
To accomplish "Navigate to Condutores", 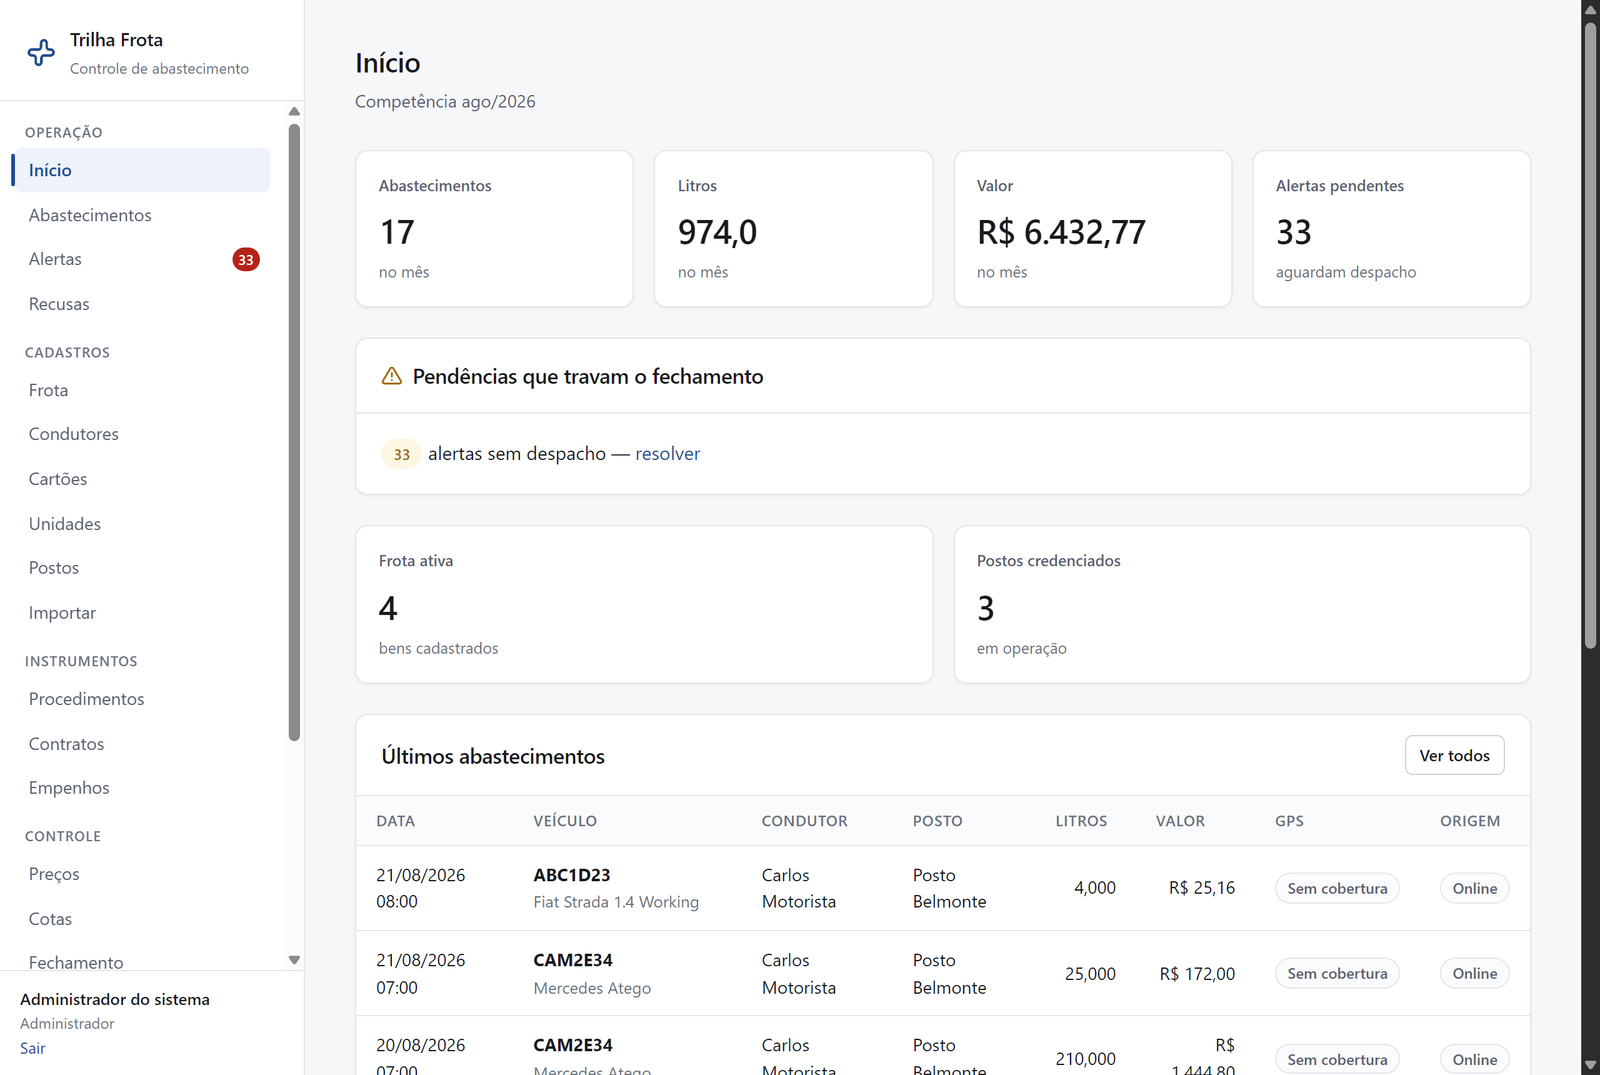I will [x=141, y=434].
